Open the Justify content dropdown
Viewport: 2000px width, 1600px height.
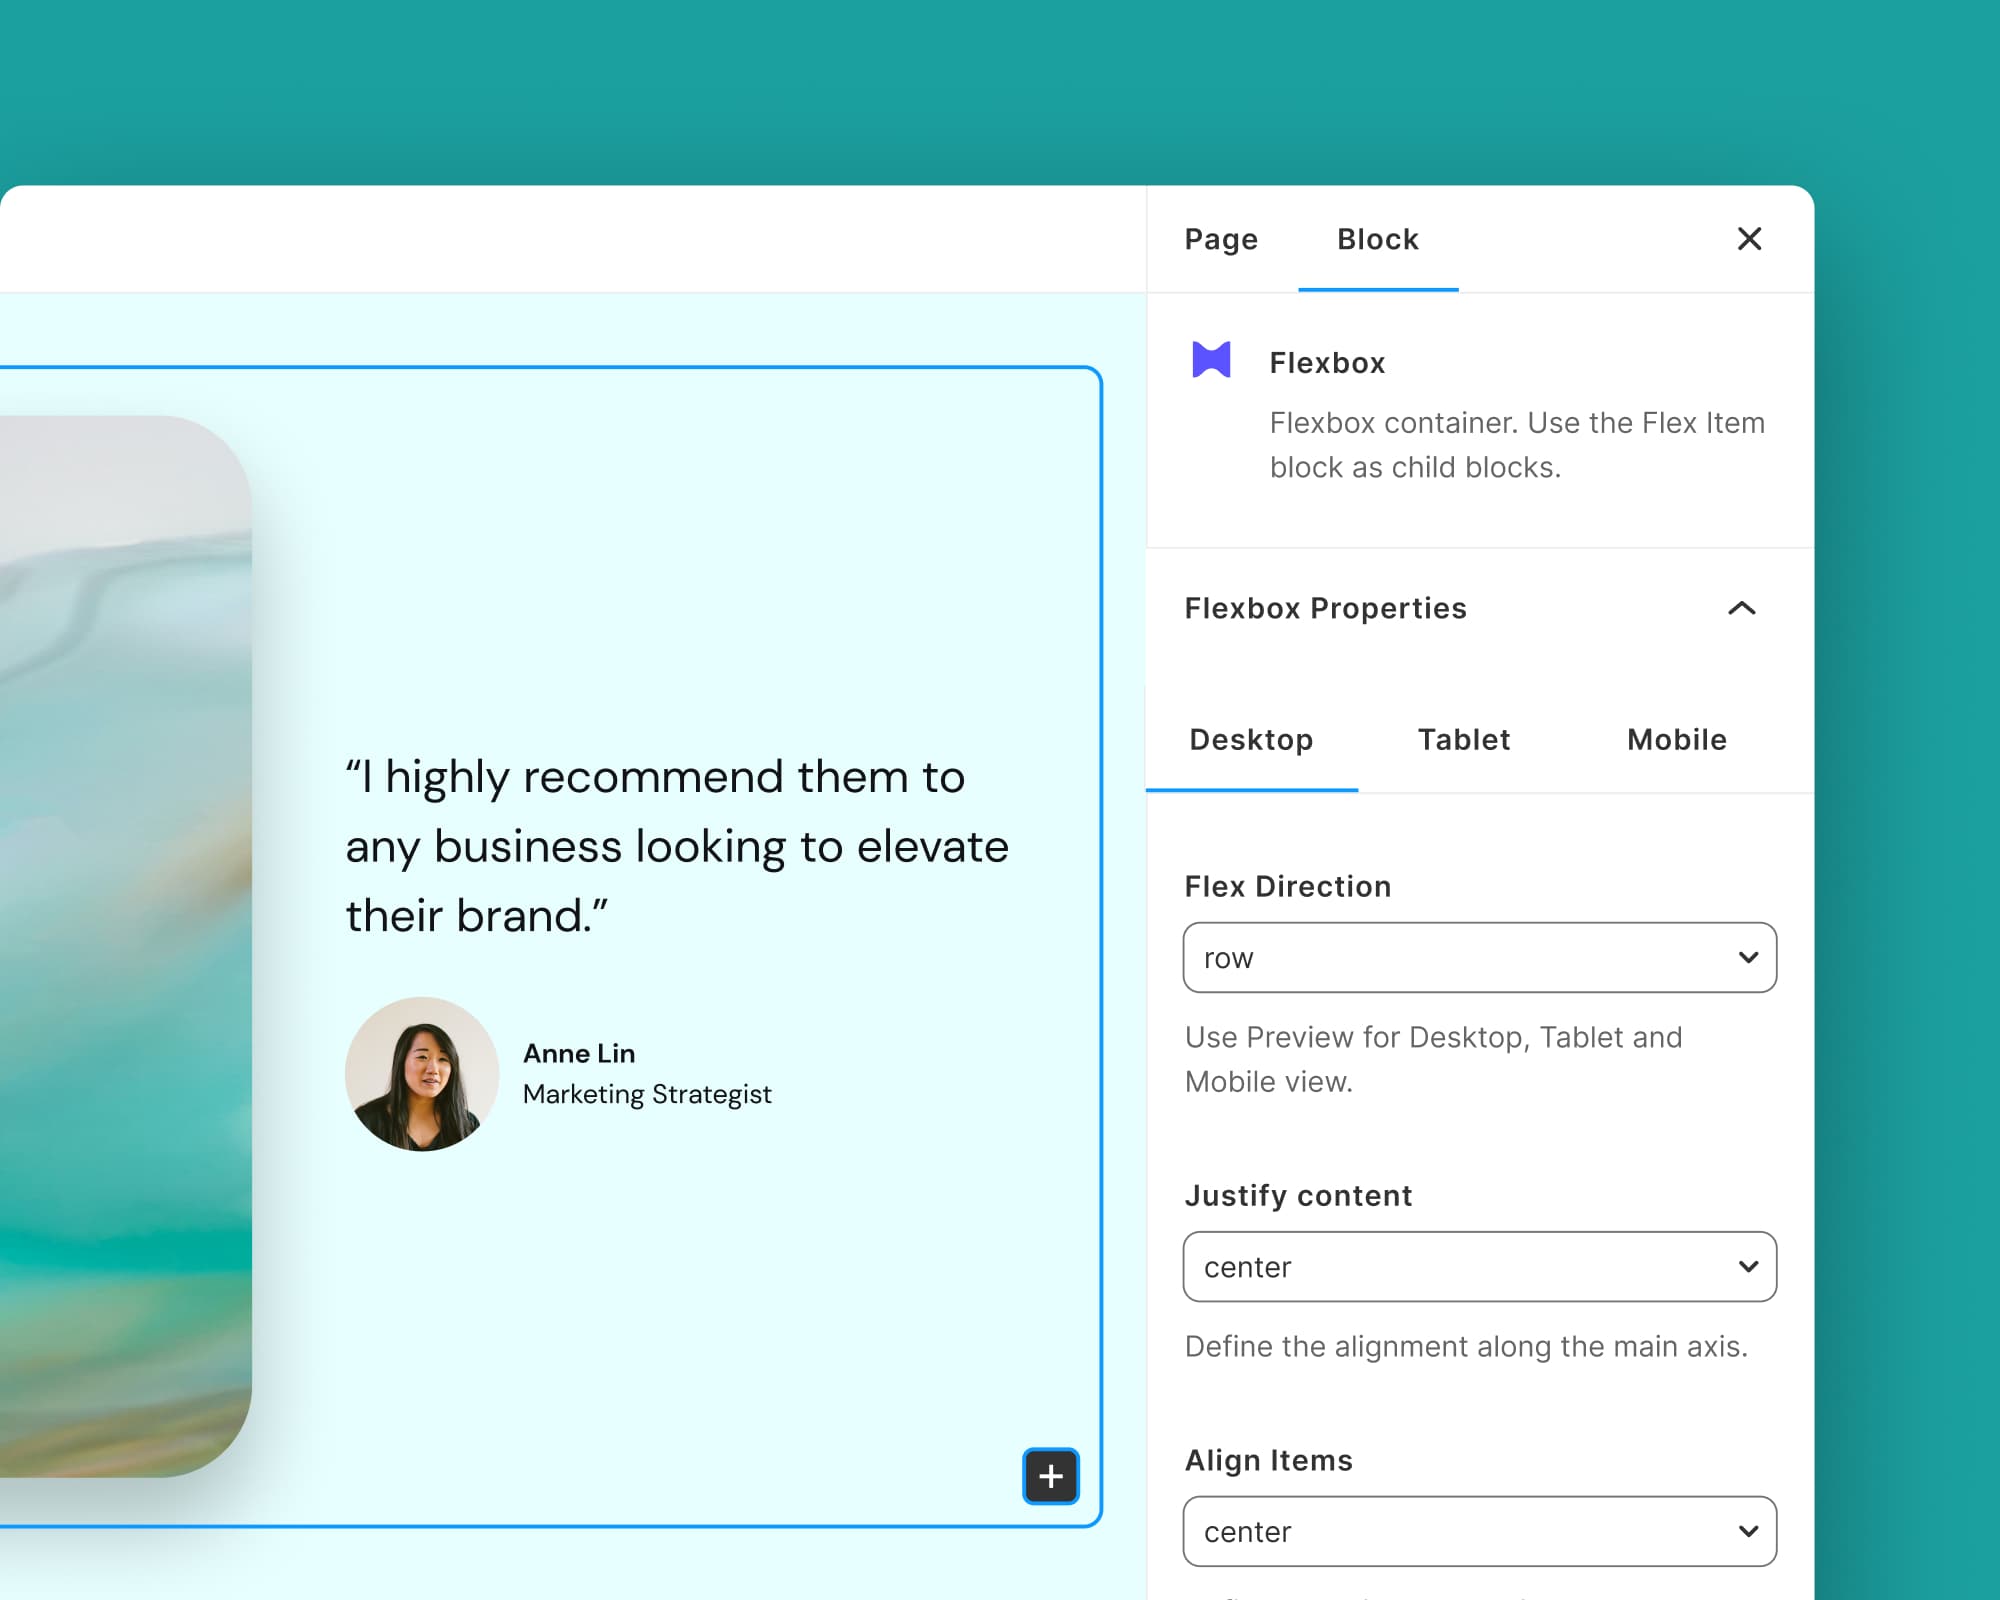click(x=1480, y=1266)
